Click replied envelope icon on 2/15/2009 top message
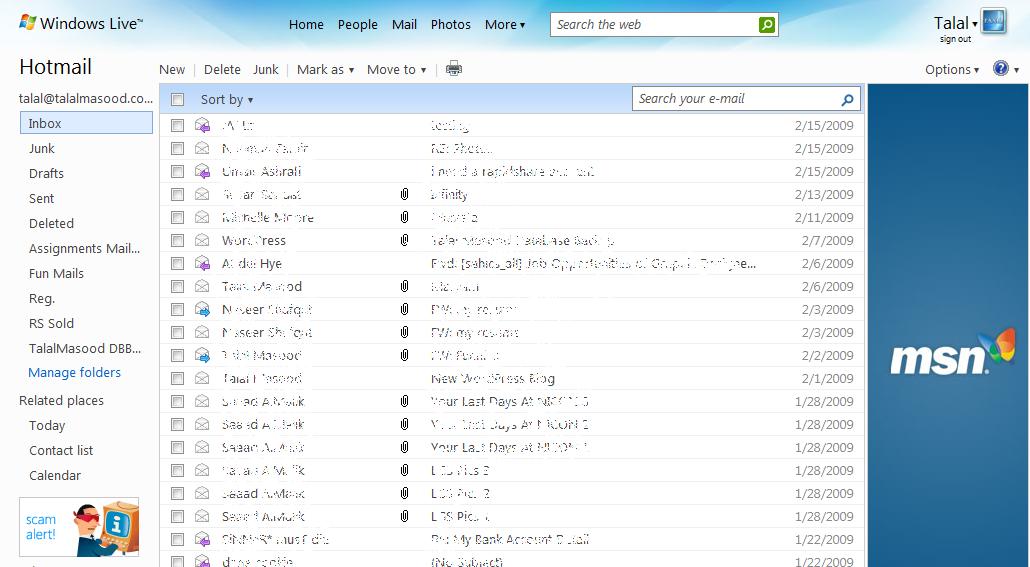The height and width of the screenshot is (567, 1030). click(x=202, y=125)
